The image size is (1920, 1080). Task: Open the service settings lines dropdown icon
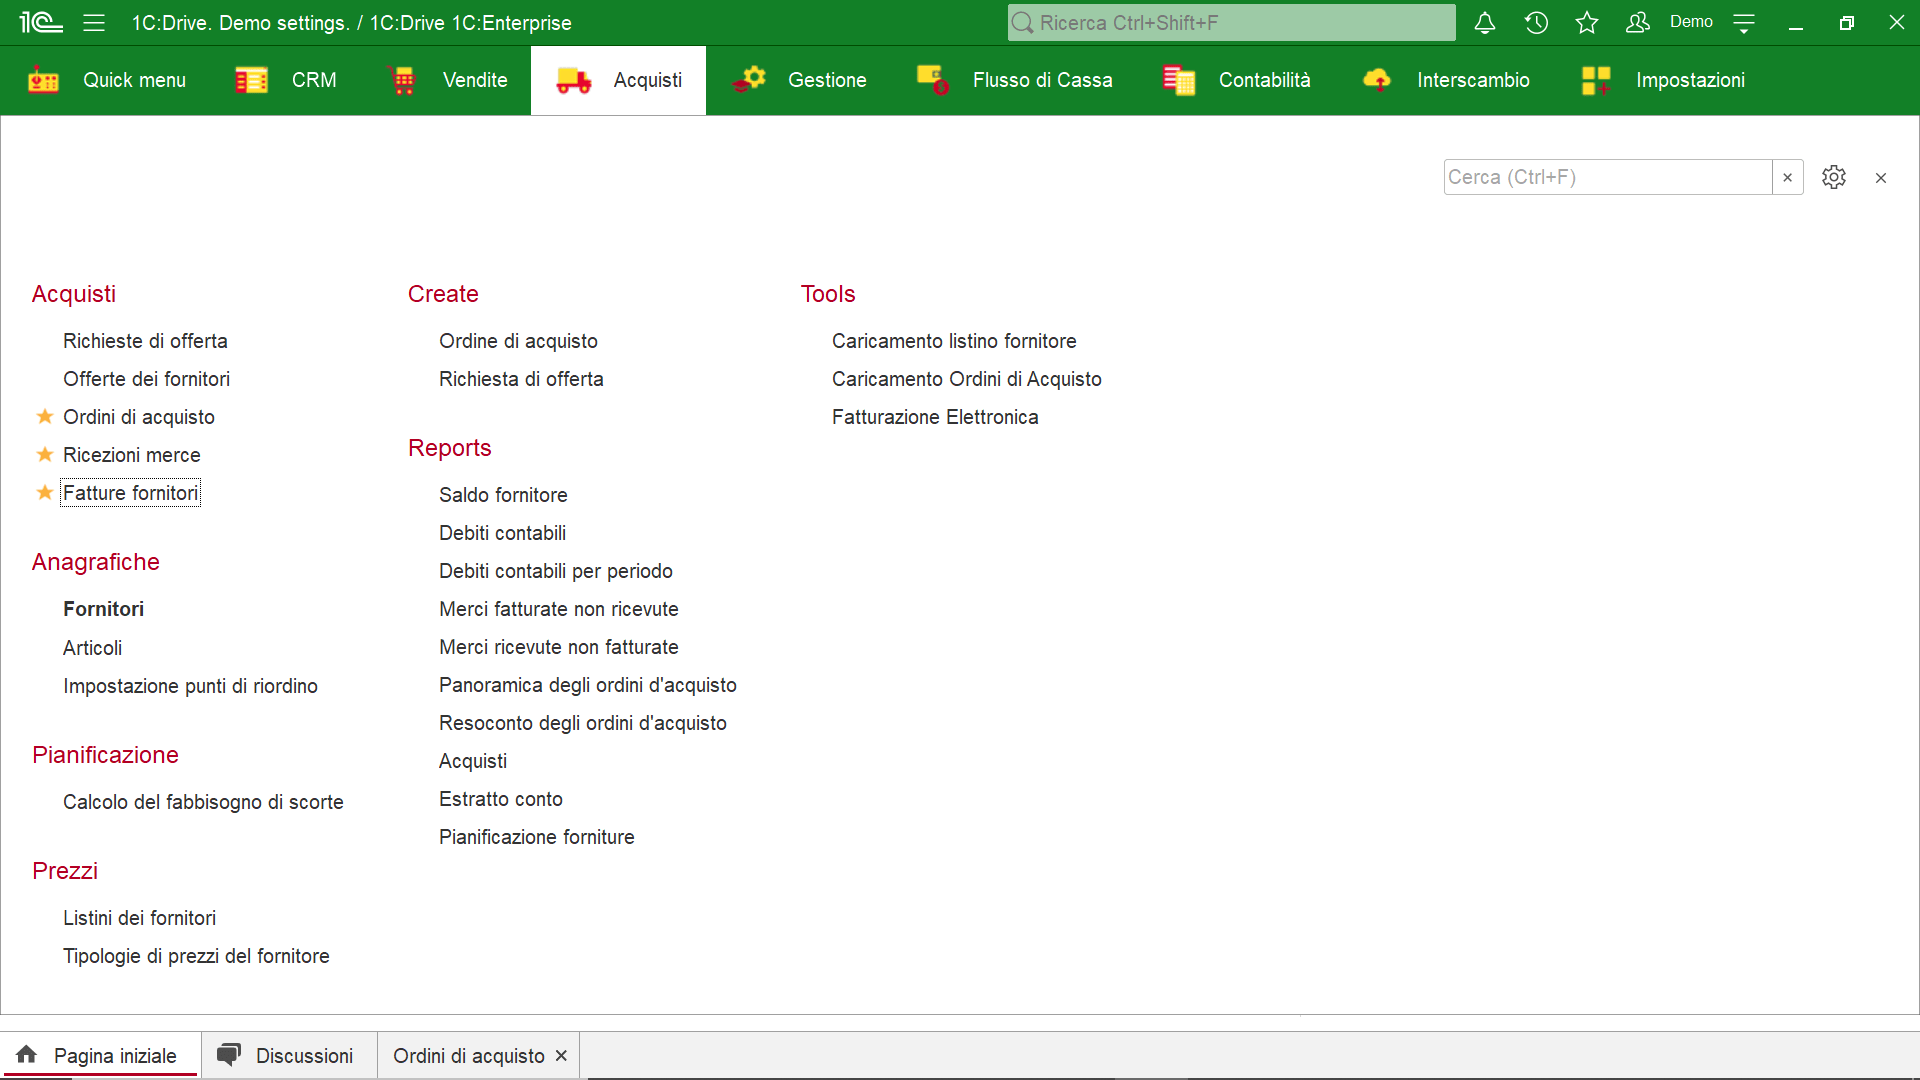point(1744,23)
